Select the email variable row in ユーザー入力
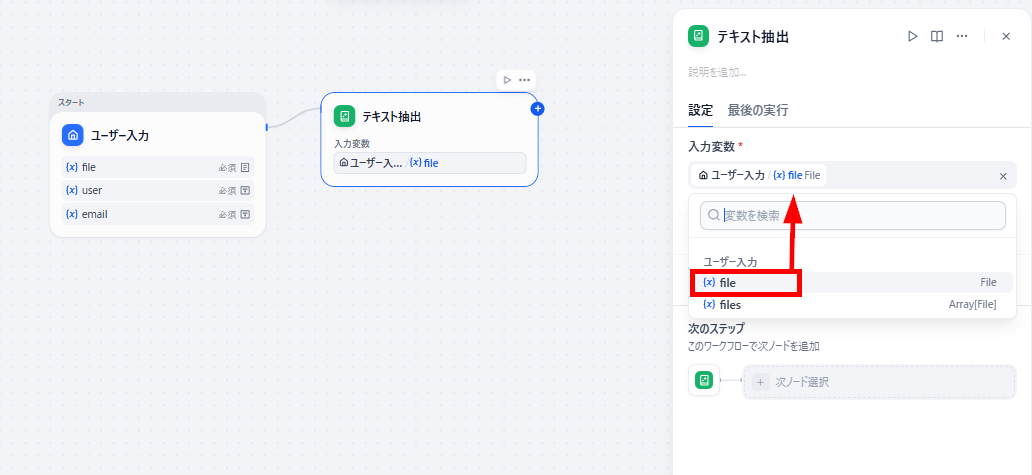This screenshot has height=475, width=1032. (x=158, y=214)
